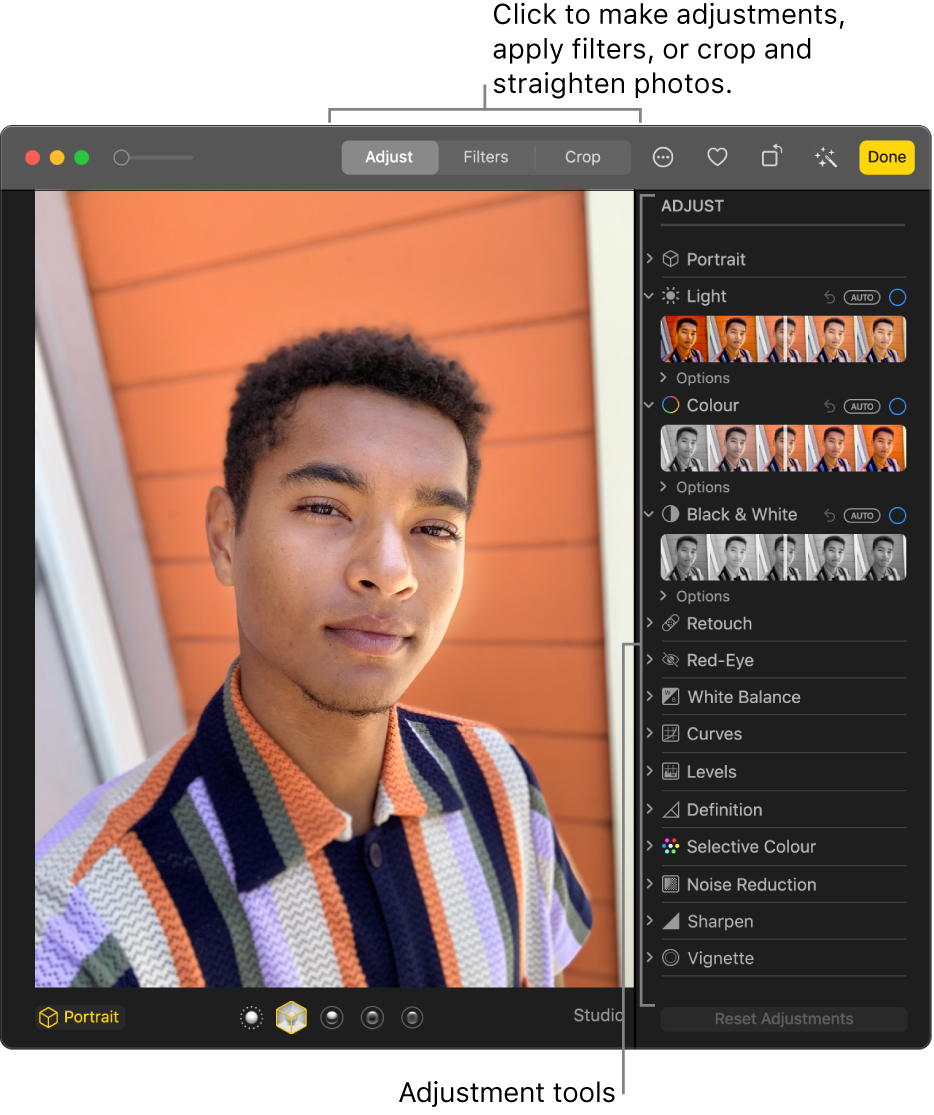This screenshot has width=934, height=1115.
Task: Click the Done button
Action: point(886,157)
